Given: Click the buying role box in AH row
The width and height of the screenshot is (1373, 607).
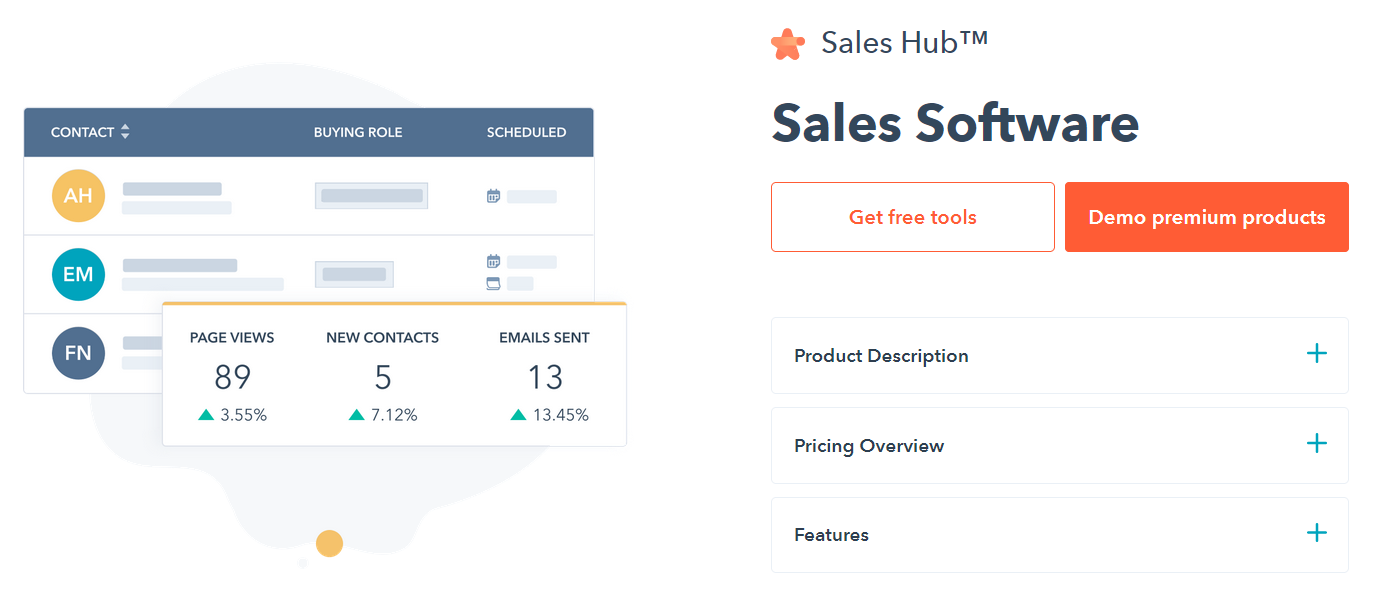Looking at the screenshot, I should tap(371, 196).
